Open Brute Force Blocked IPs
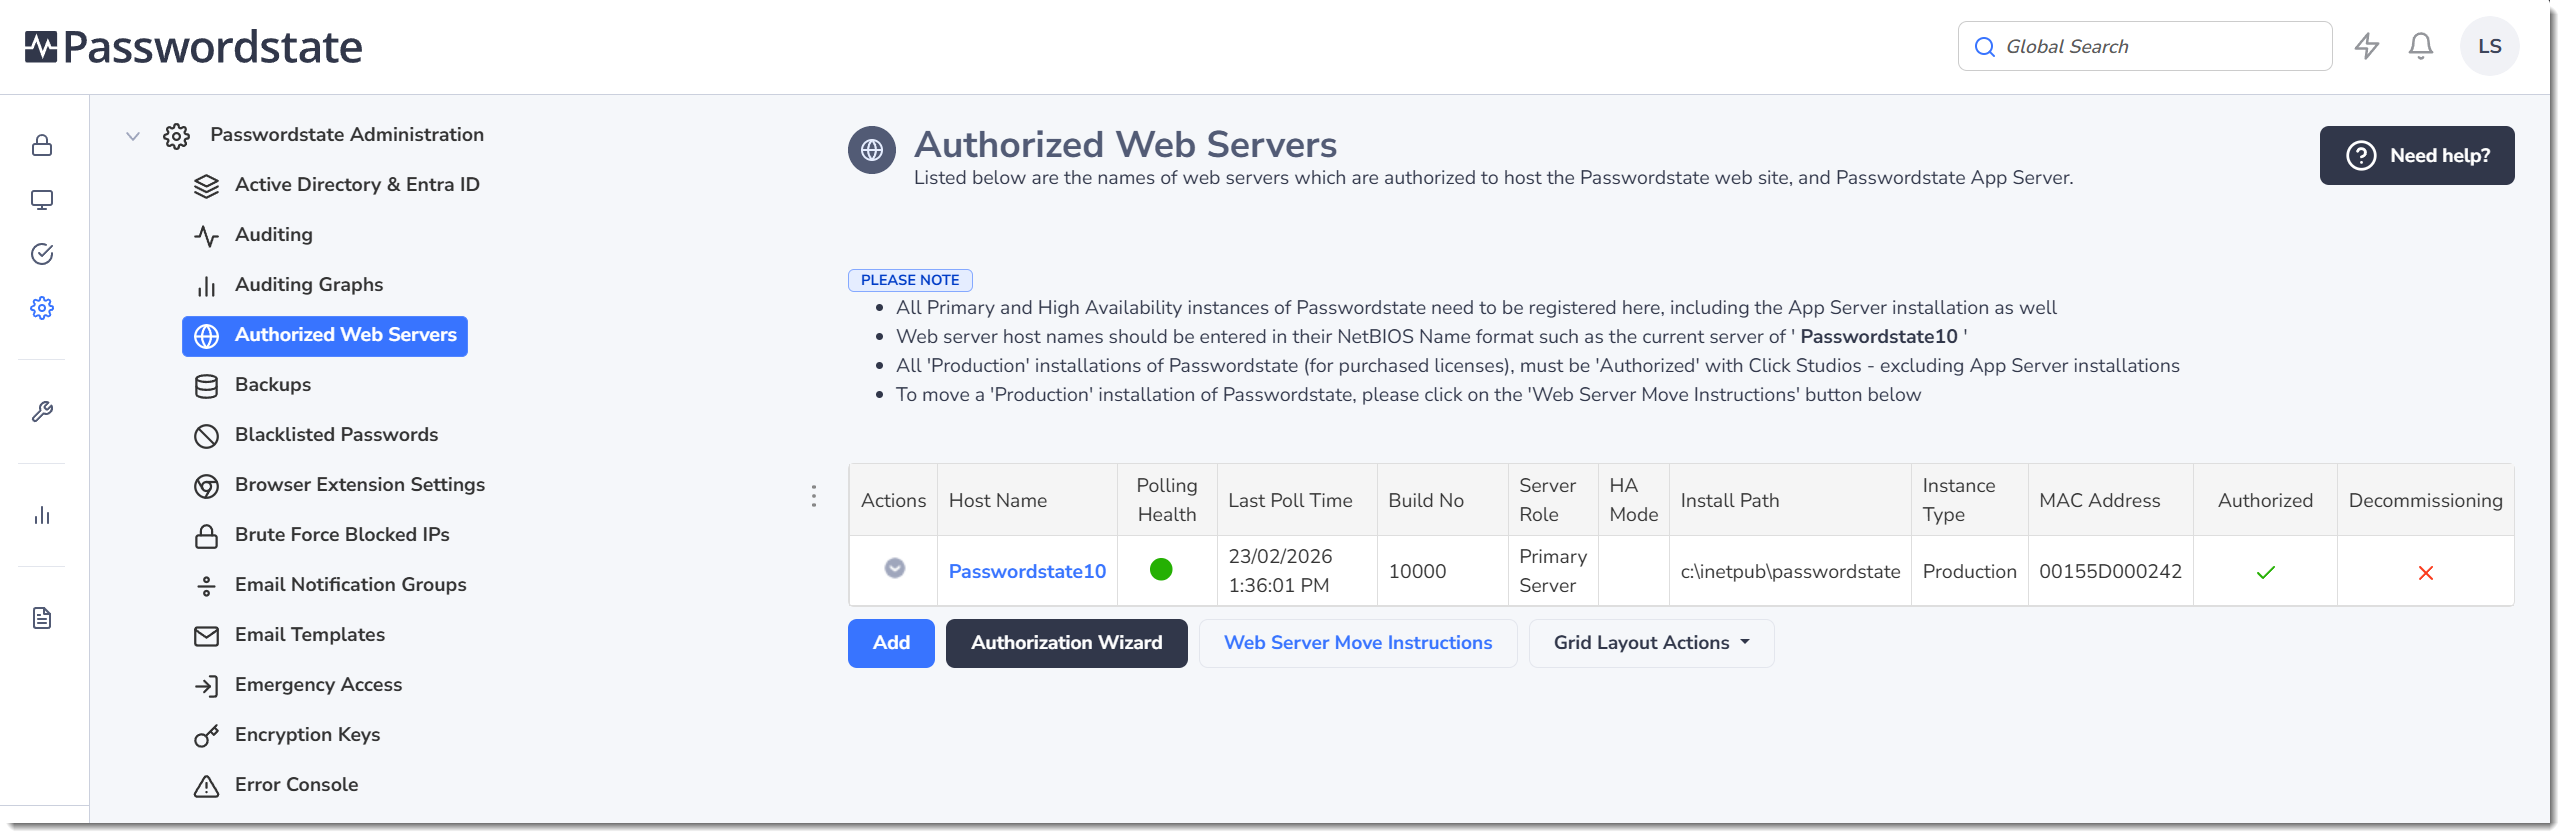The height and width of the screenshot is (838, 2565). pyautogui.click(x=342, y=534)
